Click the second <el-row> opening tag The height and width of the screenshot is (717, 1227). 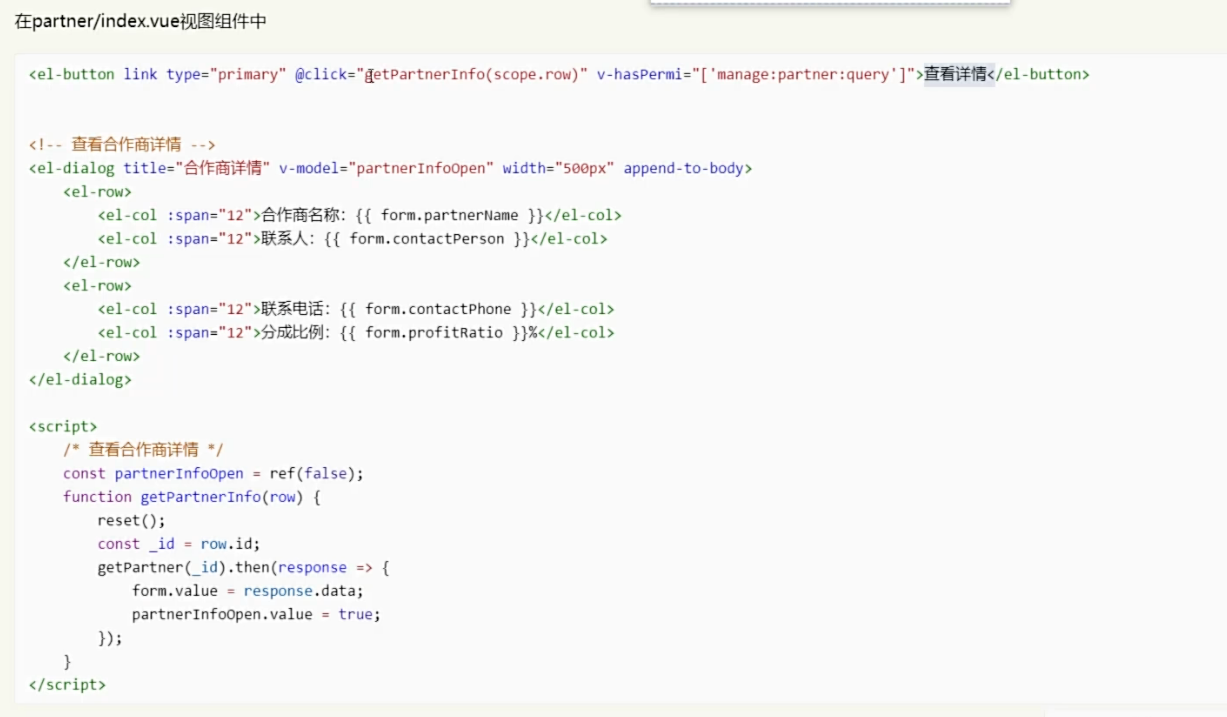(97, 286)
